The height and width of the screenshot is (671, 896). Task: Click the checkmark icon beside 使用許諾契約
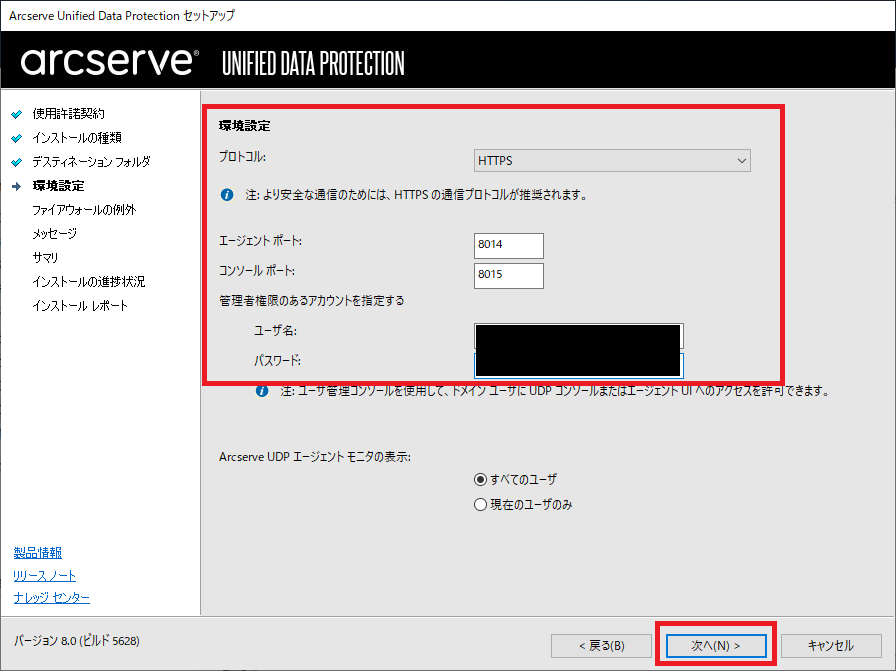(17, 114)
